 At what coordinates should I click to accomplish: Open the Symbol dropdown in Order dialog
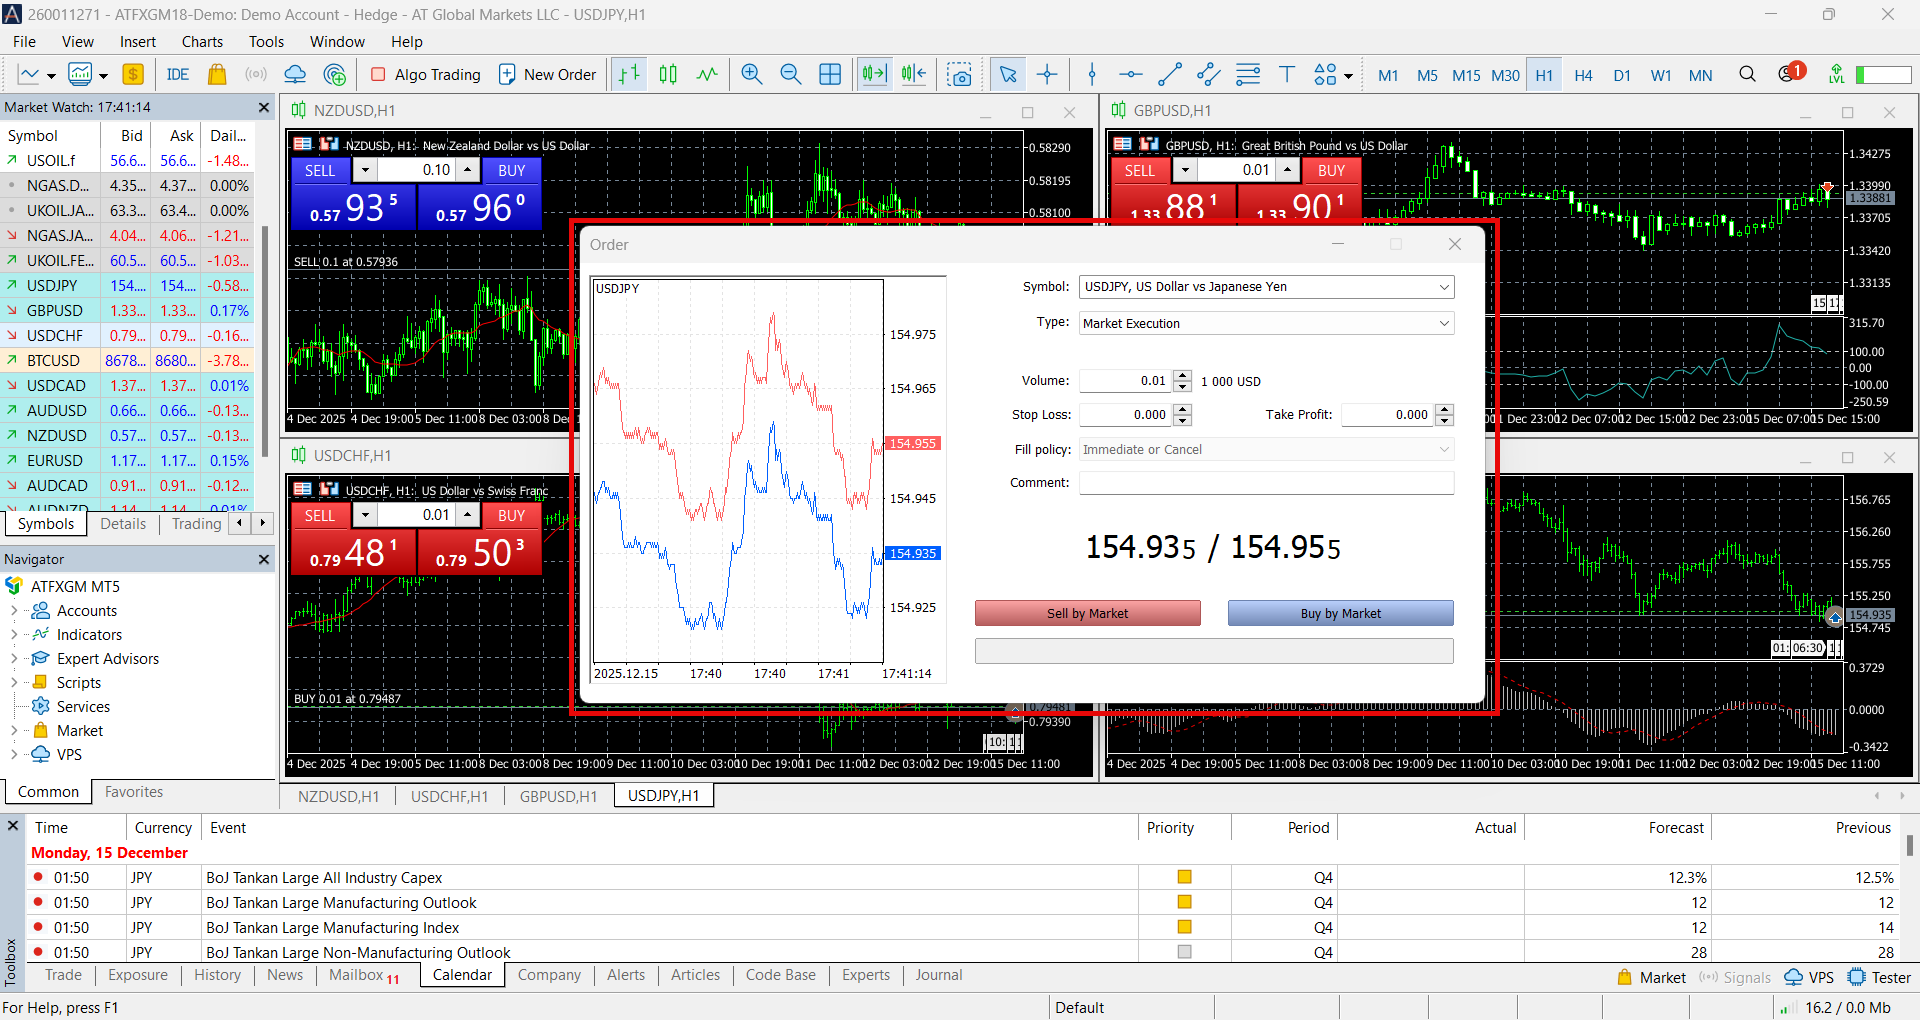1444,287
